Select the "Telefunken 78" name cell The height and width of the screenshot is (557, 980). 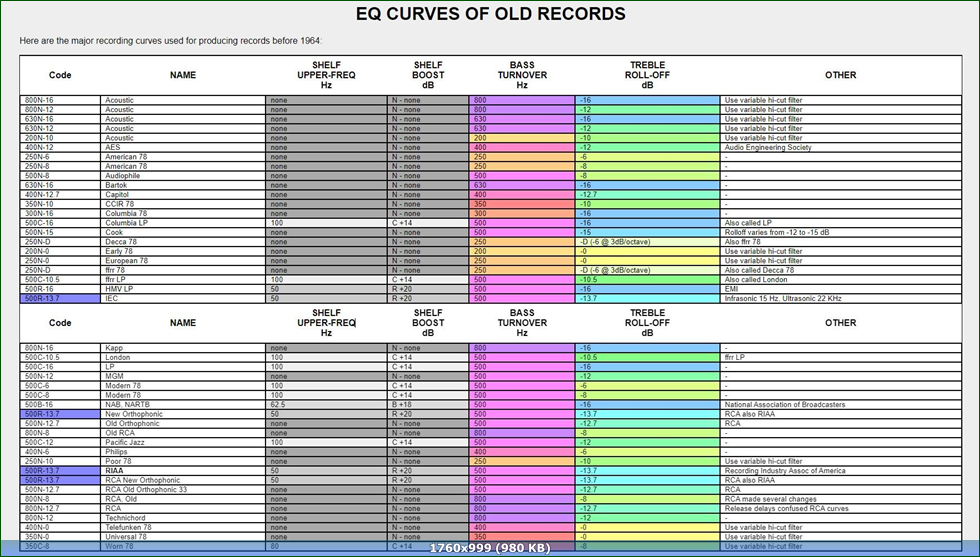click(x=182, y=527)
